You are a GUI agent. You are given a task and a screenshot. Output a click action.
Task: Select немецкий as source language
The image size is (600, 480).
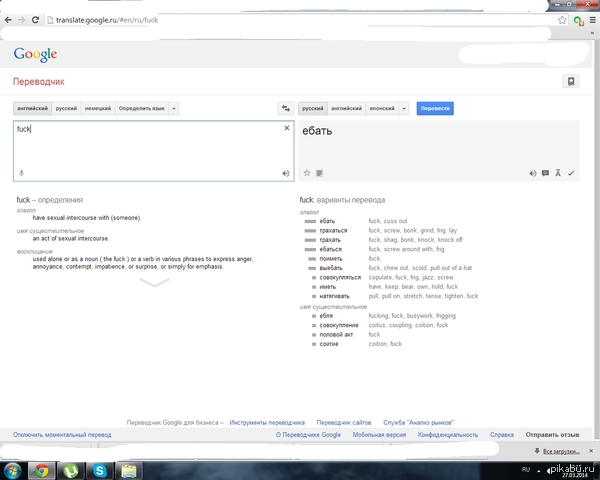98,108
